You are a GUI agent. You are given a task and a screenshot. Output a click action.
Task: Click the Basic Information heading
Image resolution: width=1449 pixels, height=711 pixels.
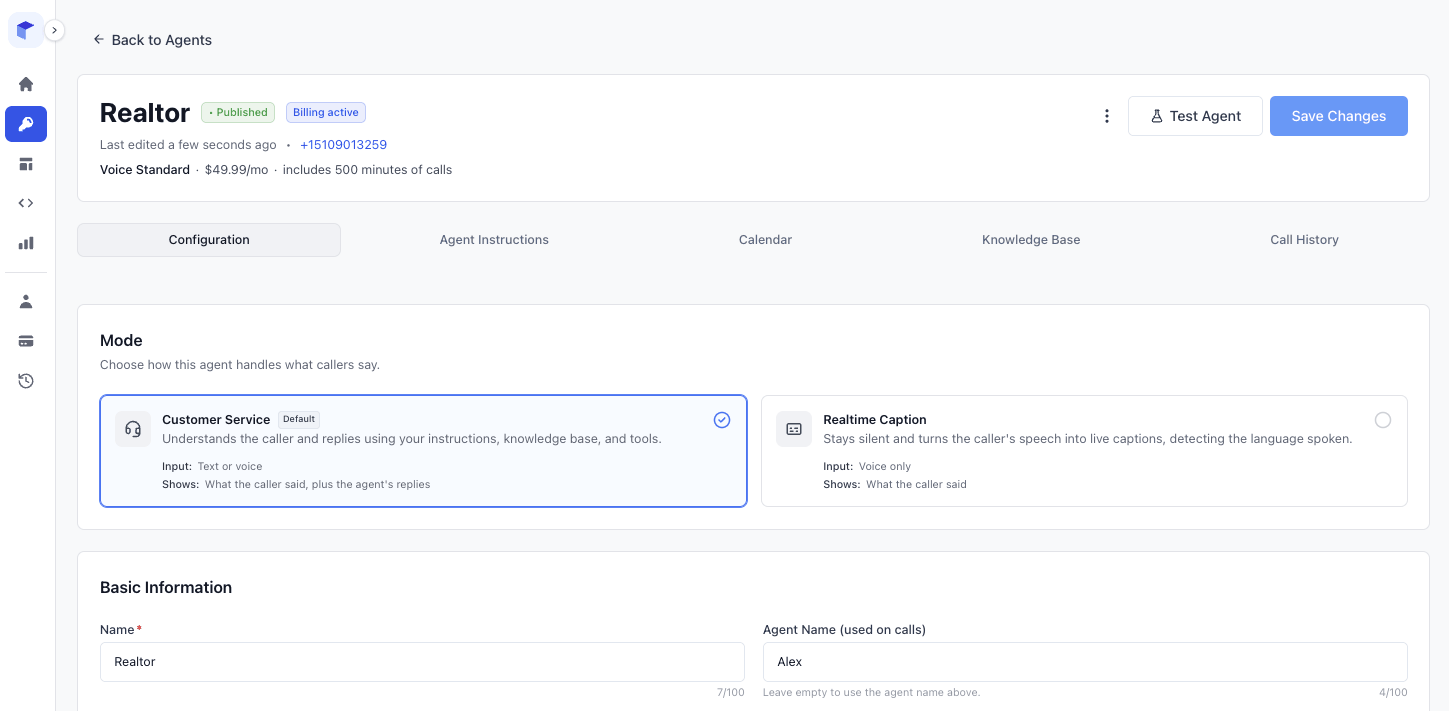166,587
